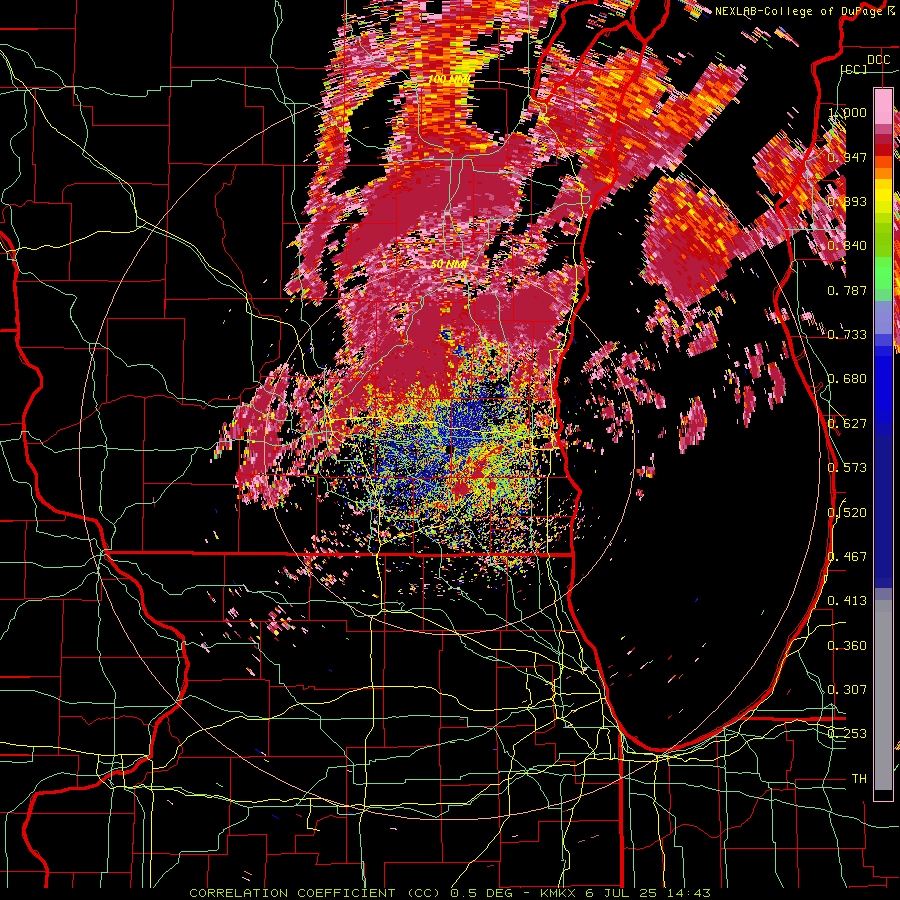Select the 0.893 scale value
This screenshot has width=900, height=900.
[x=847, y=201]
